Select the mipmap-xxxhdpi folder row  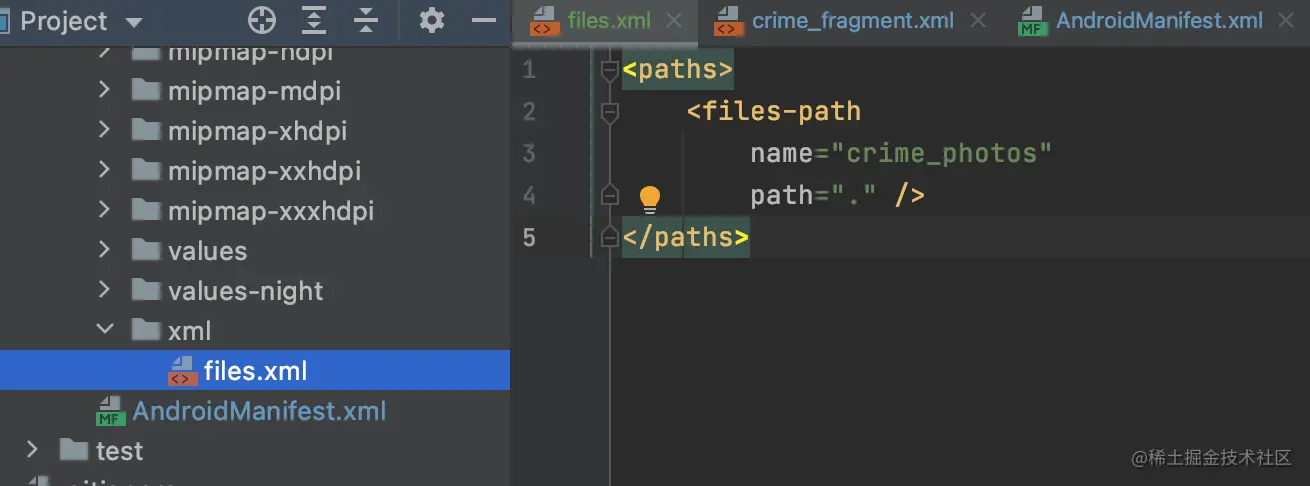coord(255,211)
